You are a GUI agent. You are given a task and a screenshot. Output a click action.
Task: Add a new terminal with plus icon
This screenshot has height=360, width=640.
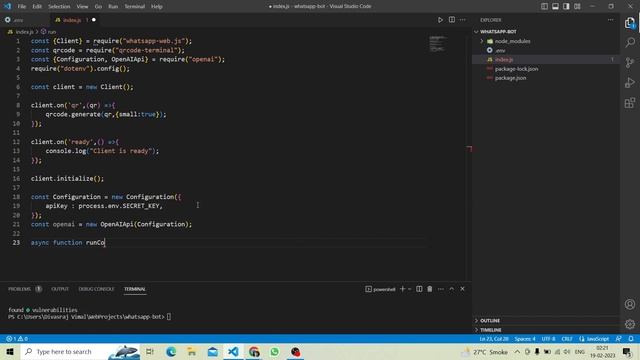[402, 289]
